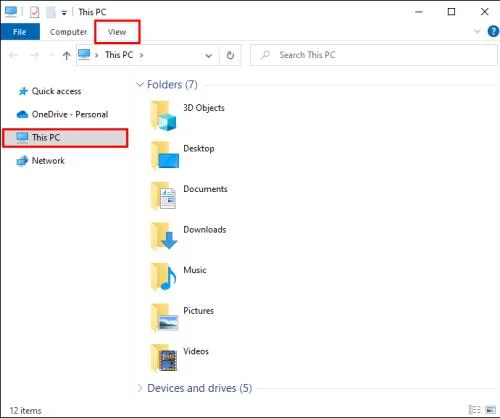Click the refresh button beside address bar
The width and height of the screenshot is (500, 418).
point(230,55)
